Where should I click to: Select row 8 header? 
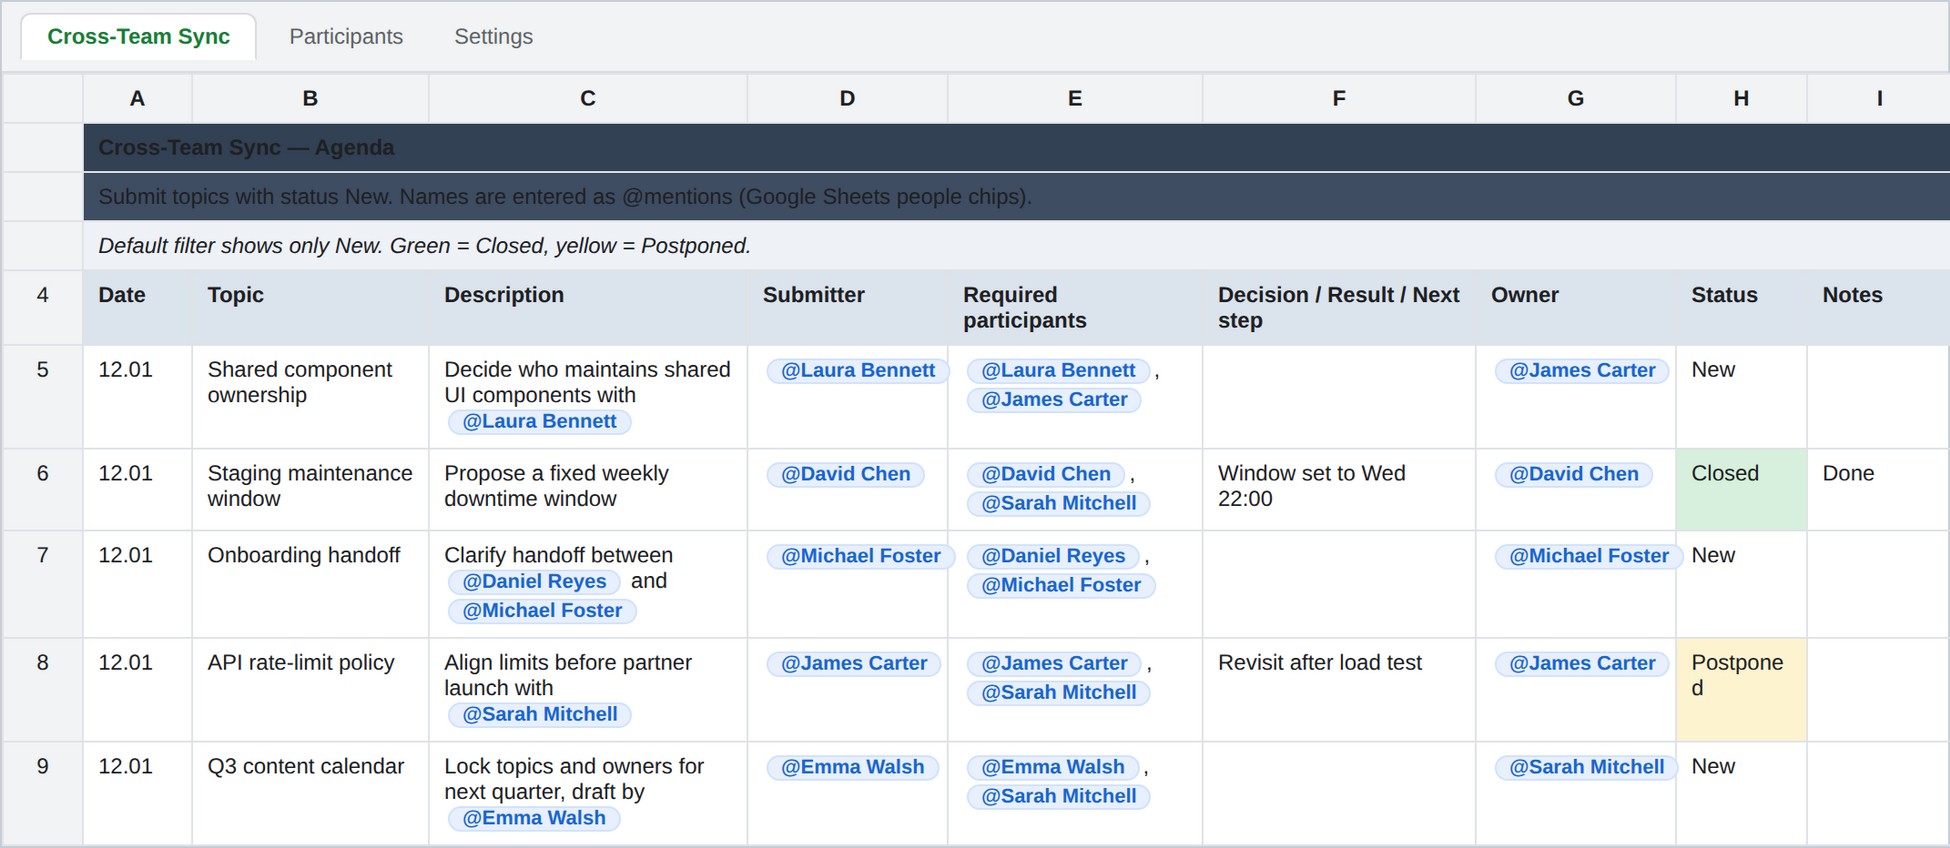point(42,690)
